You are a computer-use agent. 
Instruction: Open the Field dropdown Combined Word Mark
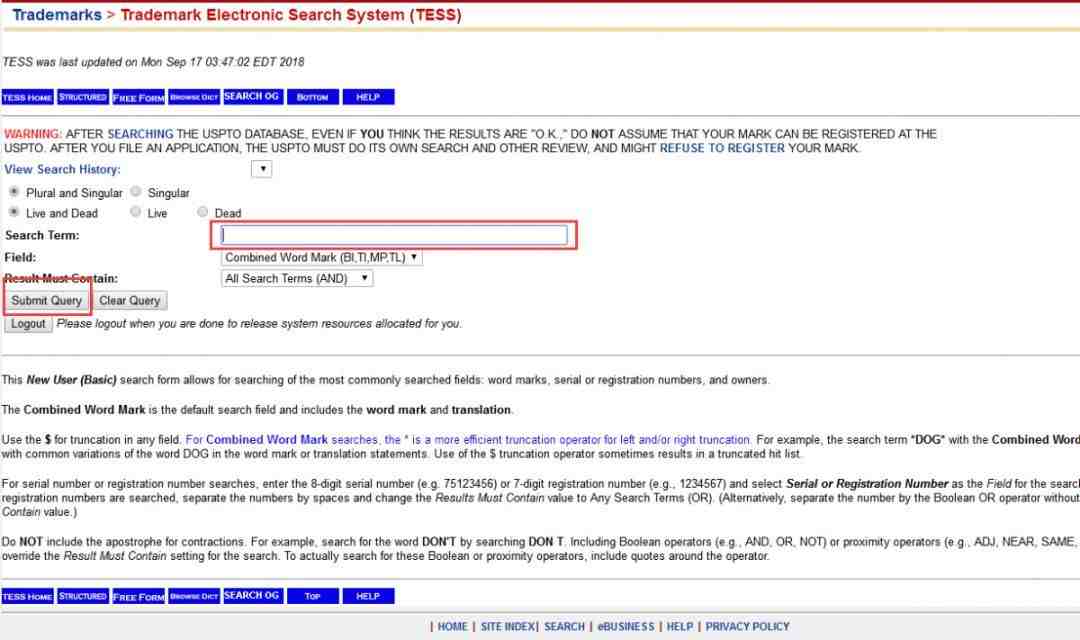point(322,257)
